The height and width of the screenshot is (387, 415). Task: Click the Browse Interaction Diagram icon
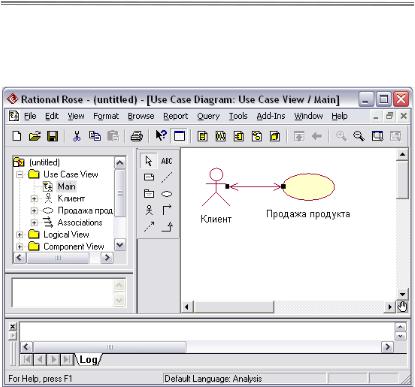(x=221, y=136)
